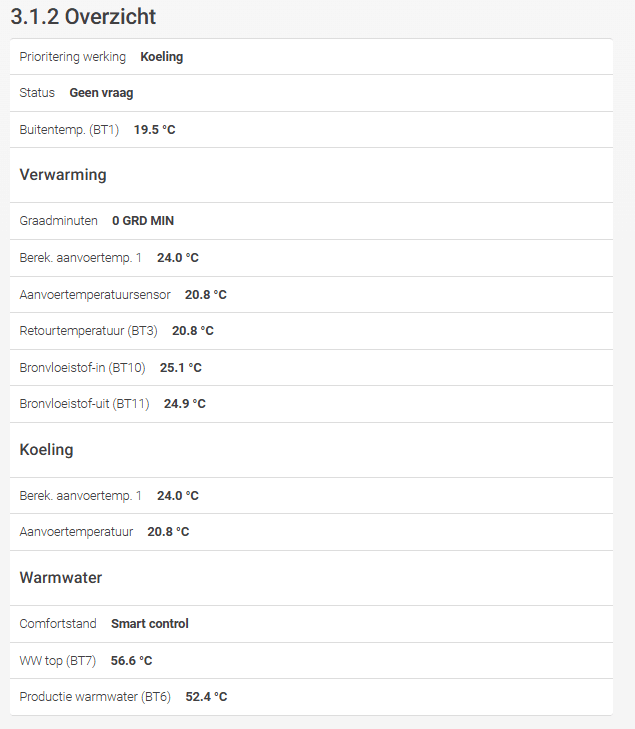Click the Smart control value
The height and width of the screenshot is (729, 635).
(150, 624)
